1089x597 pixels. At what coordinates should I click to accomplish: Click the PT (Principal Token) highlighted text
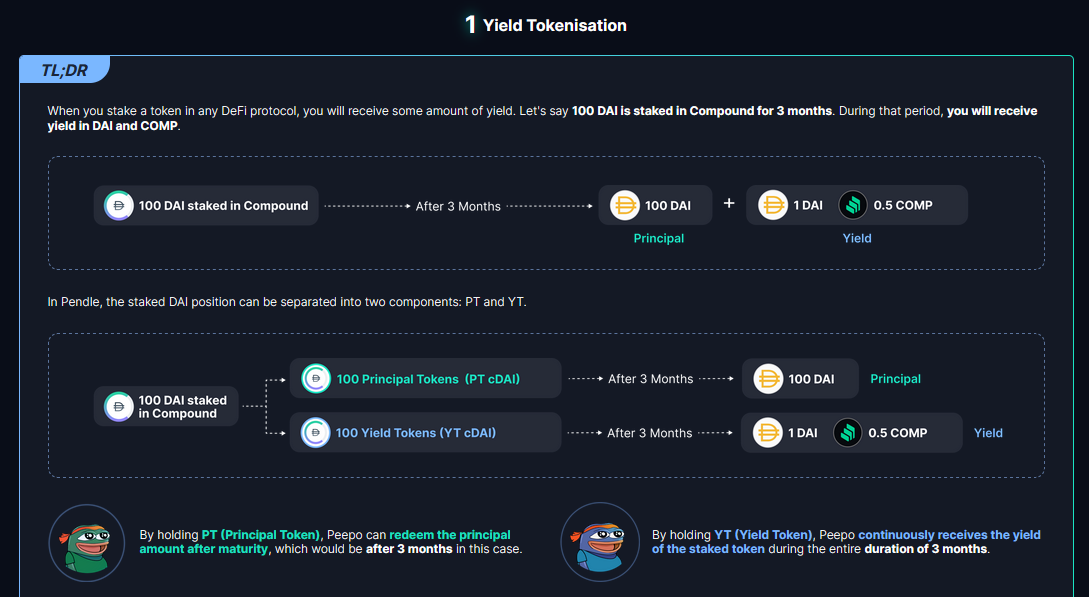pos(260,535)
